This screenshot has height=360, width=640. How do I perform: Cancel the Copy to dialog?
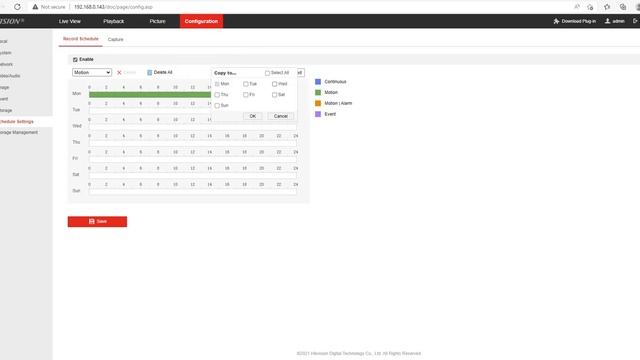(280, 116)
